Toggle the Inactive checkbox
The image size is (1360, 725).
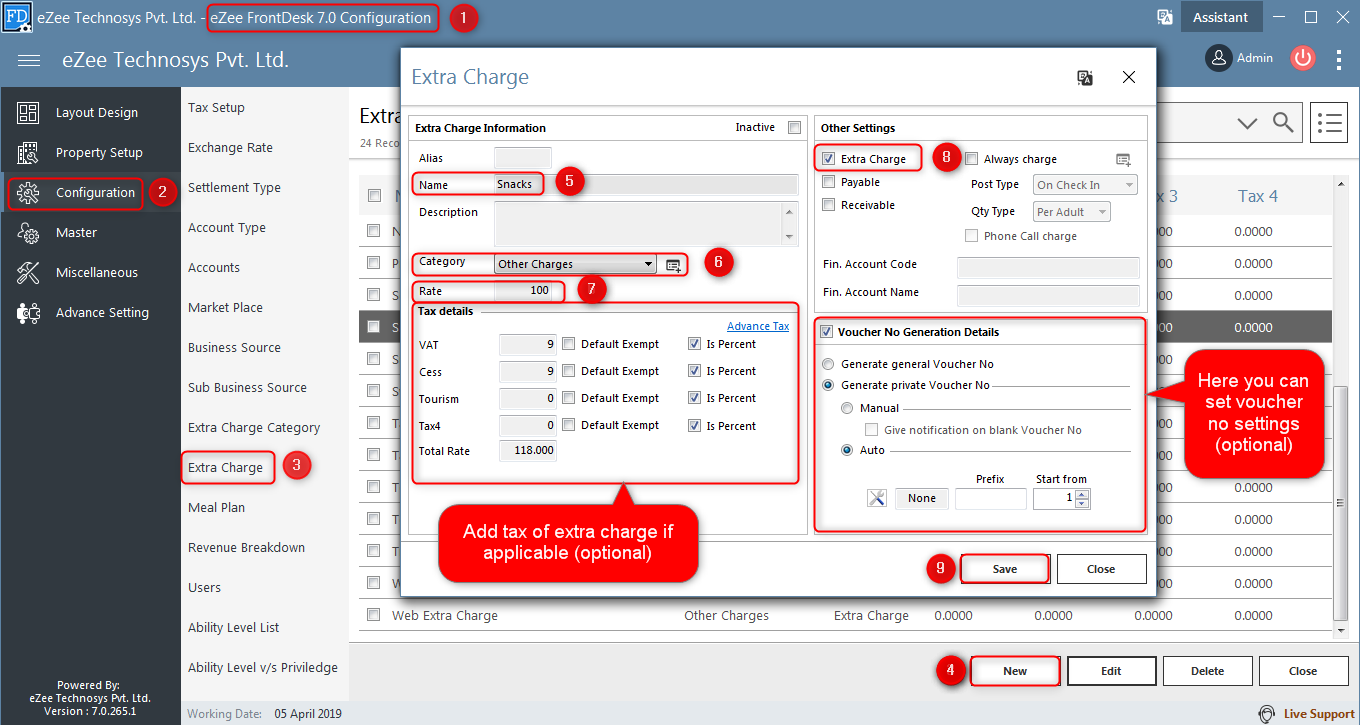click(x=795, y=128)
